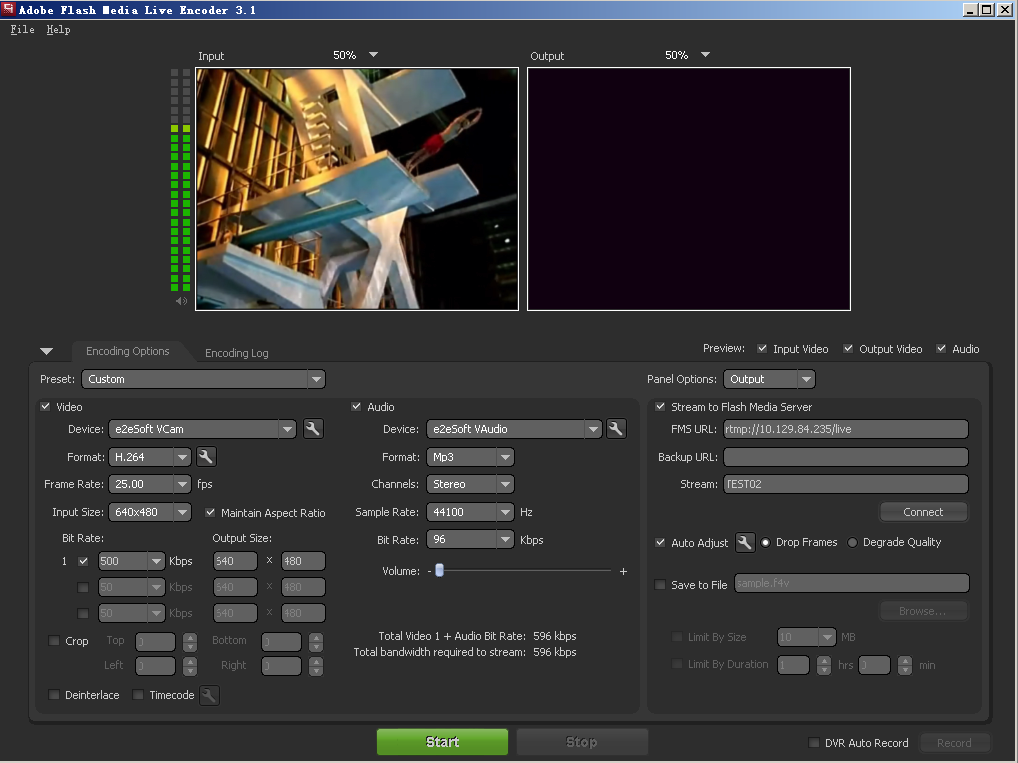Open audio device settings wrench
The image size is (1018, 763).
(615, 429)
